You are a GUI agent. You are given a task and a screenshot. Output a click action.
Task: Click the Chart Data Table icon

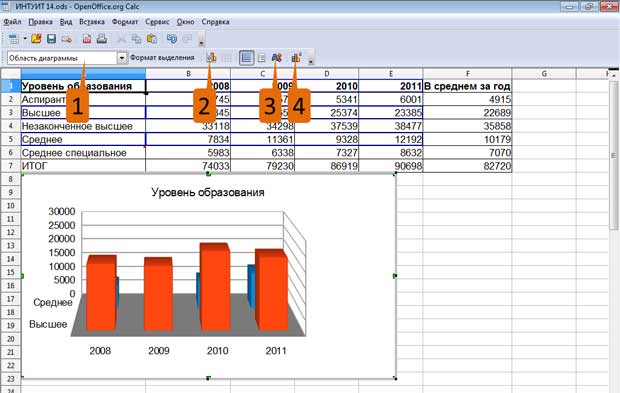[226, 58]
